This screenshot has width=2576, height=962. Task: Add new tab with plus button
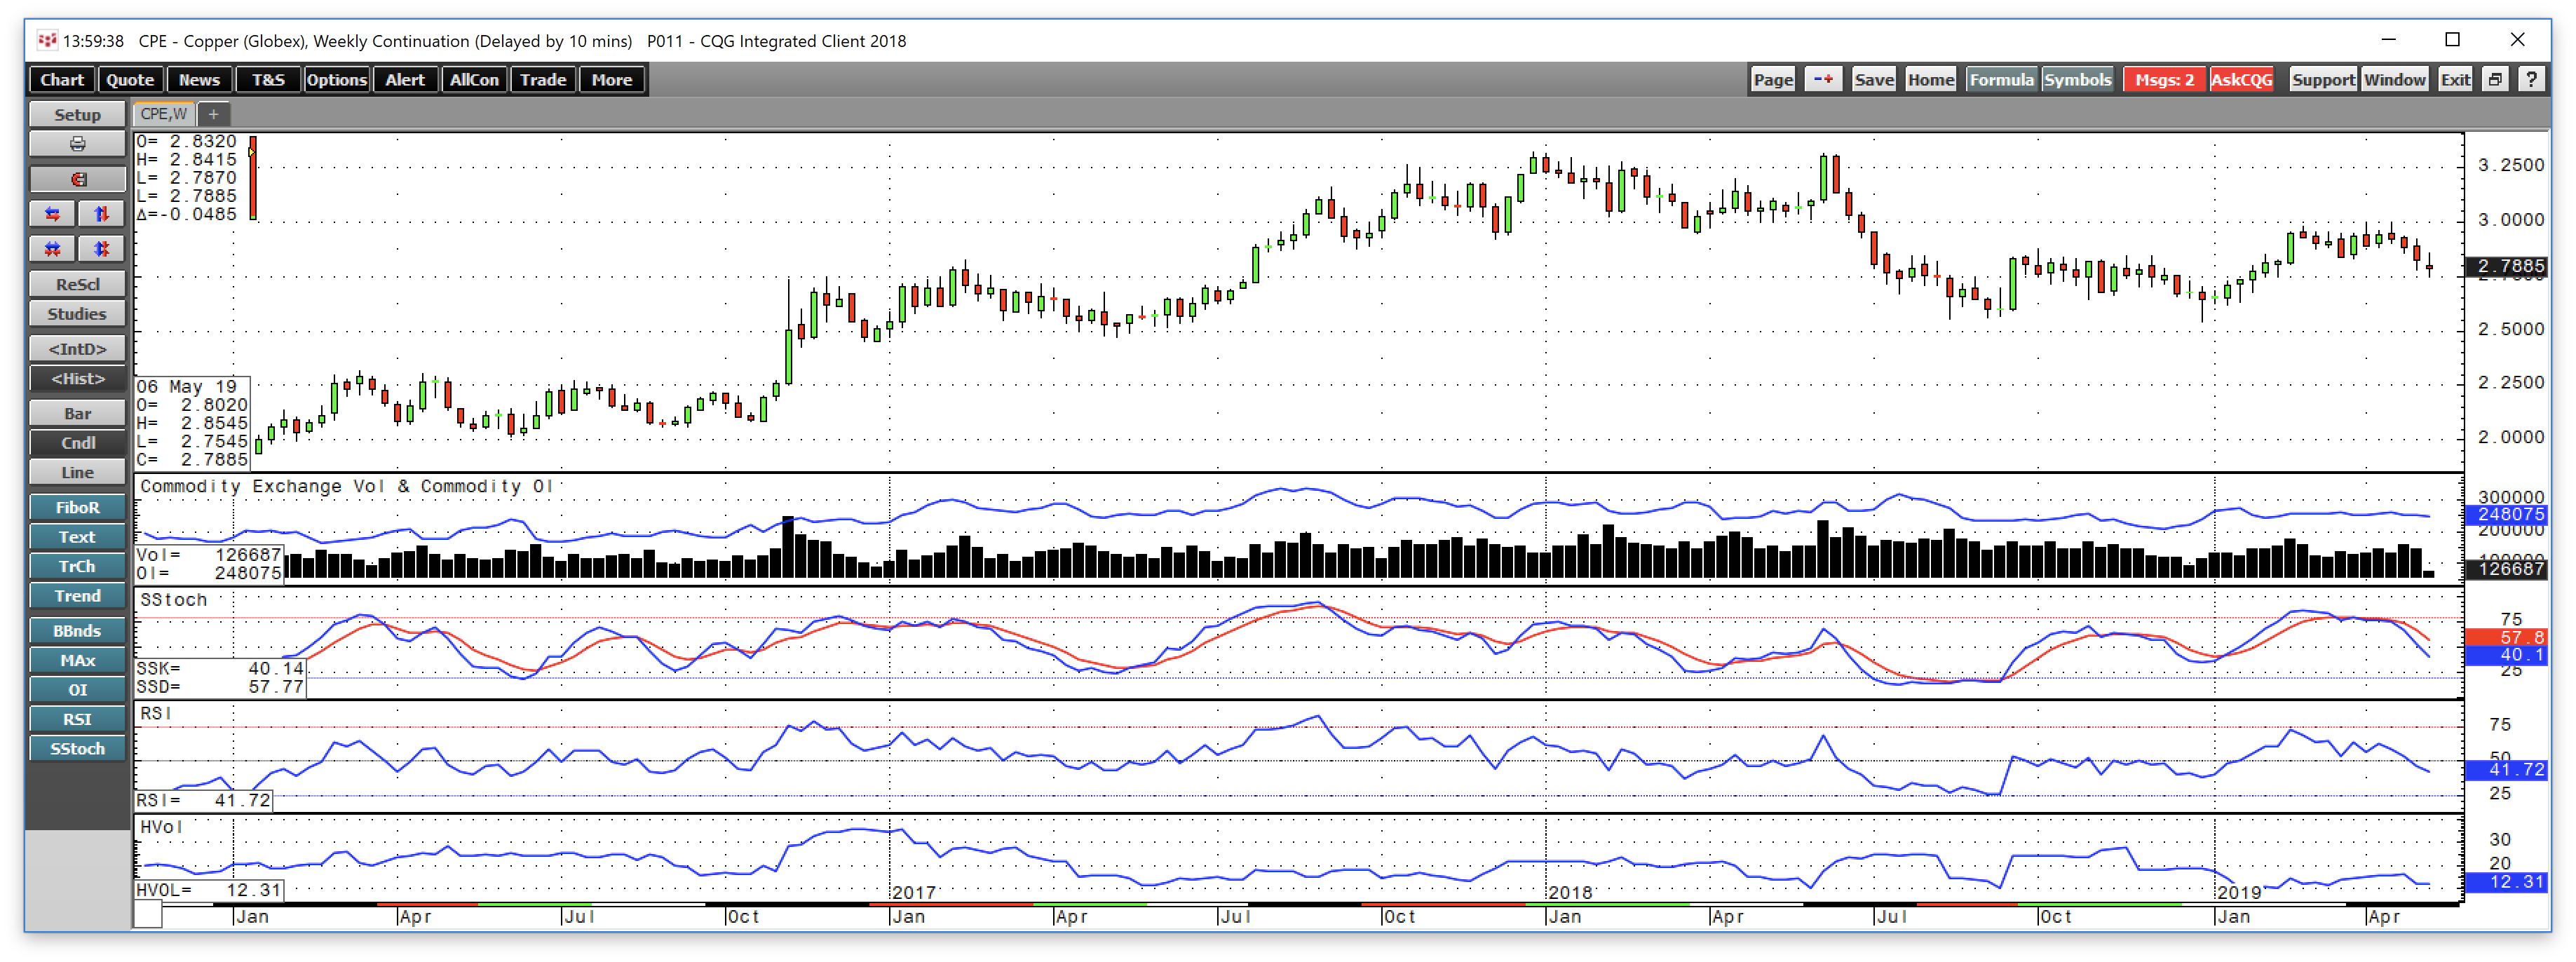[x=213, y=114]
